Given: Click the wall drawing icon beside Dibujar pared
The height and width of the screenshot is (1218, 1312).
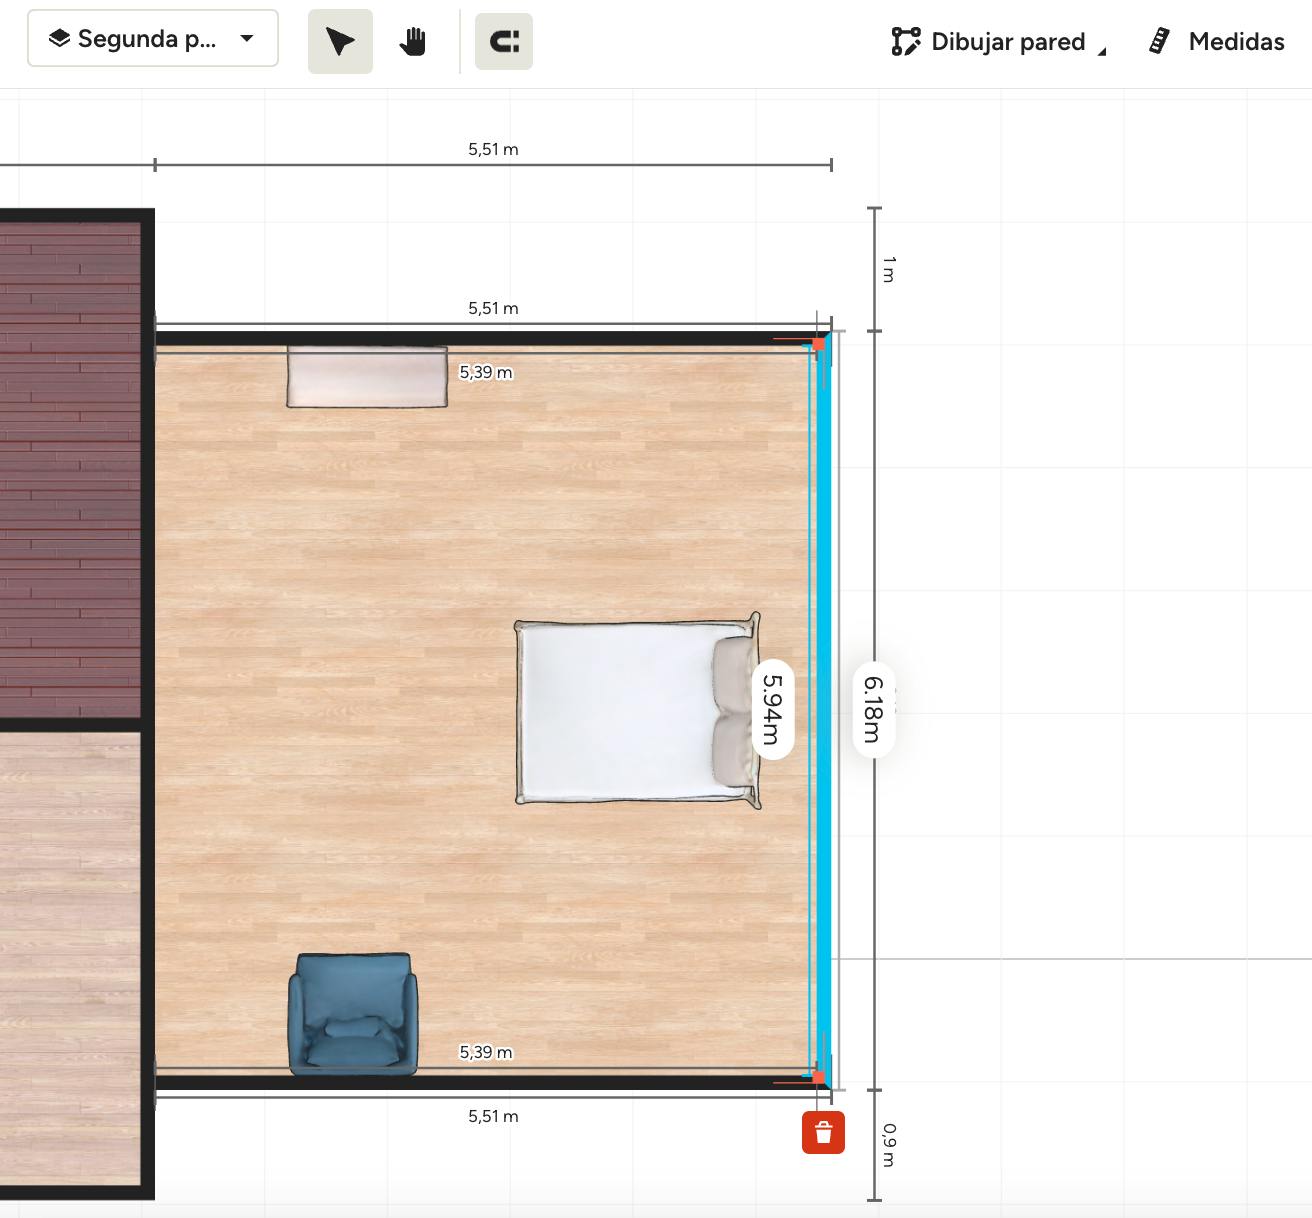Looking at the screenshot, I should click(x=905, y=42).
